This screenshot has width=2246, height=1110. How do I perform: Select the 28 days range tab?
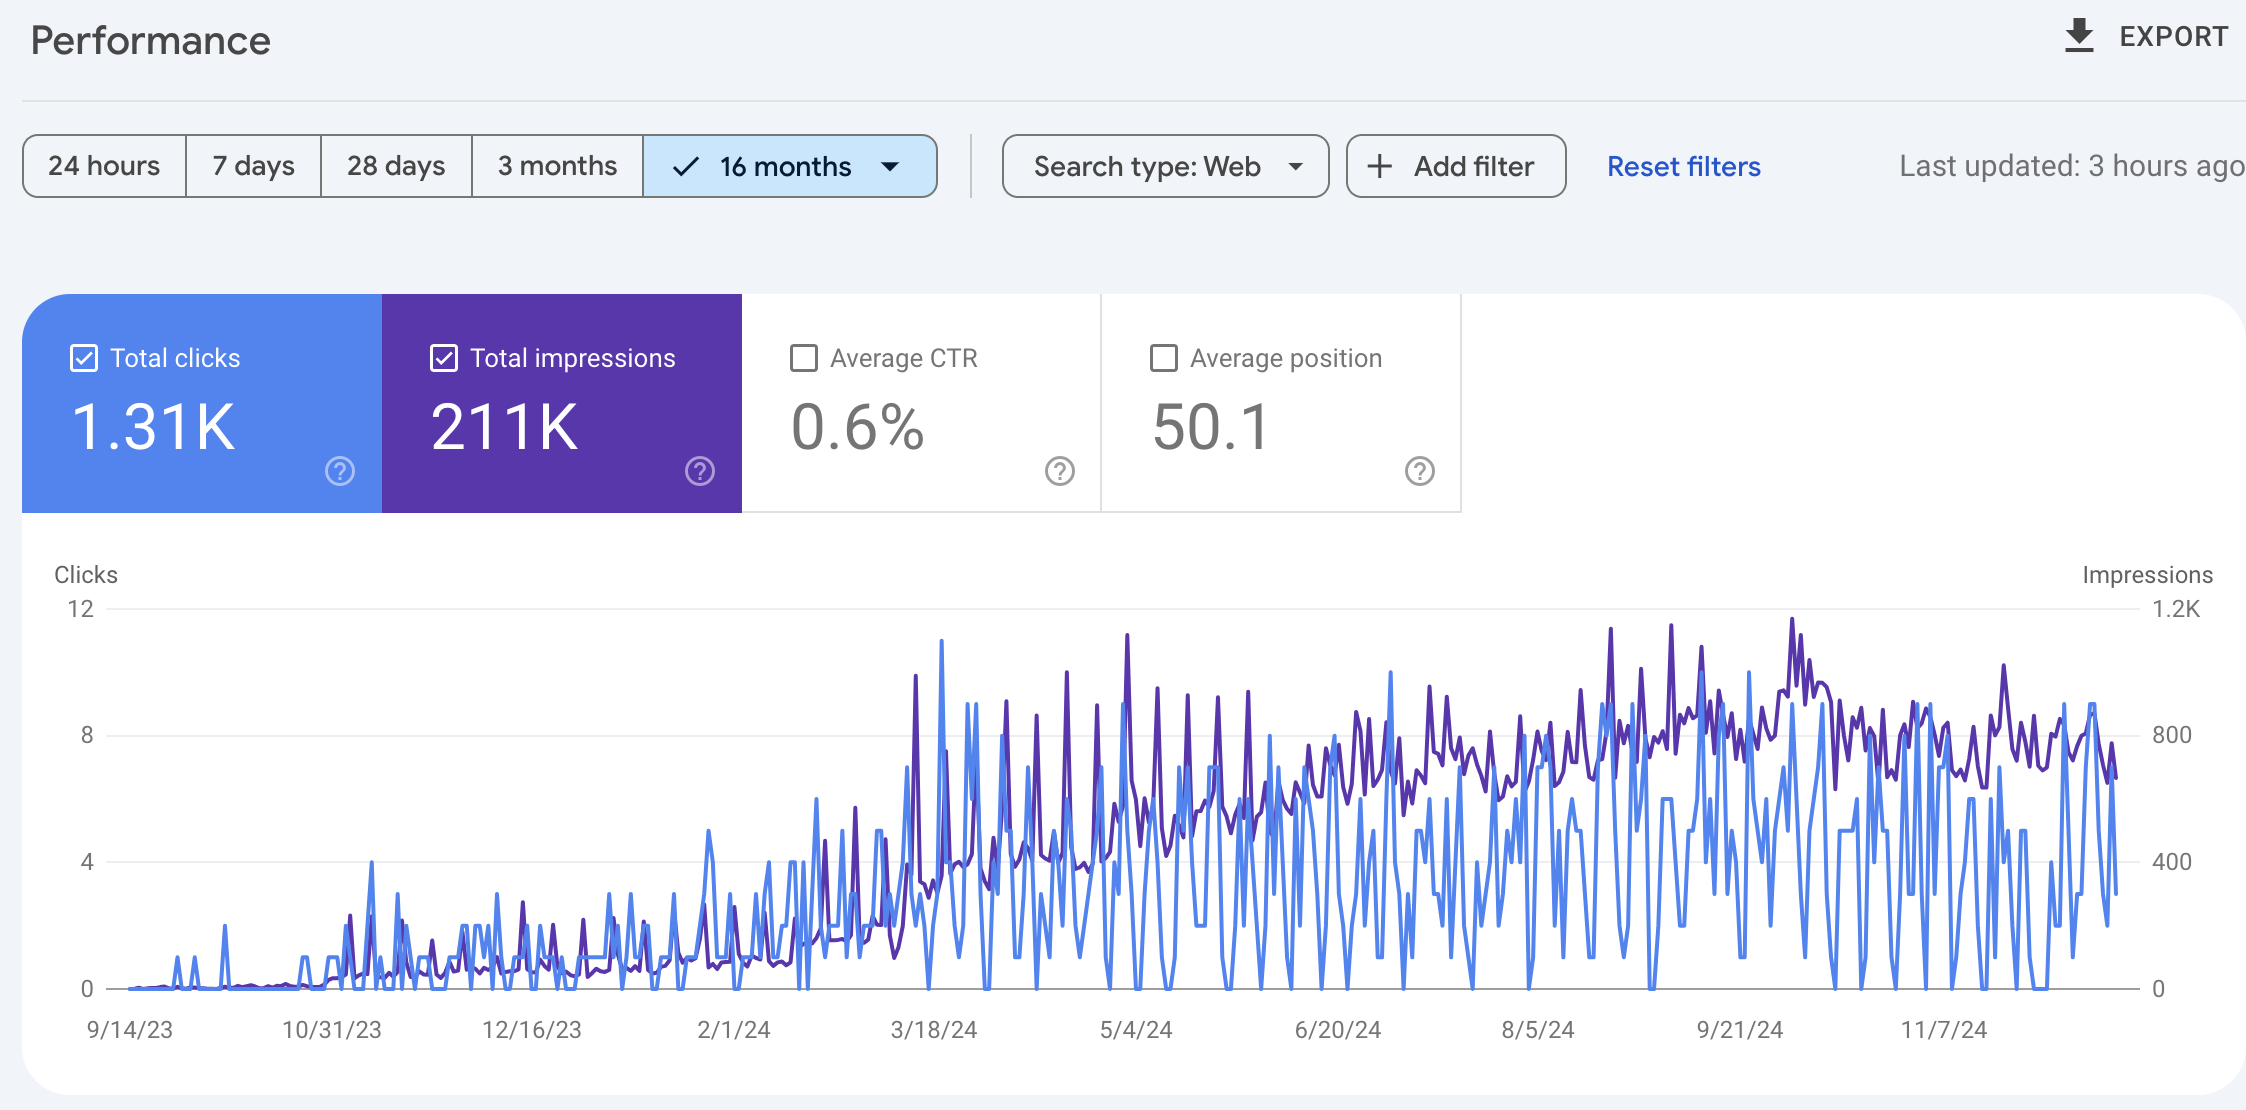396,166
